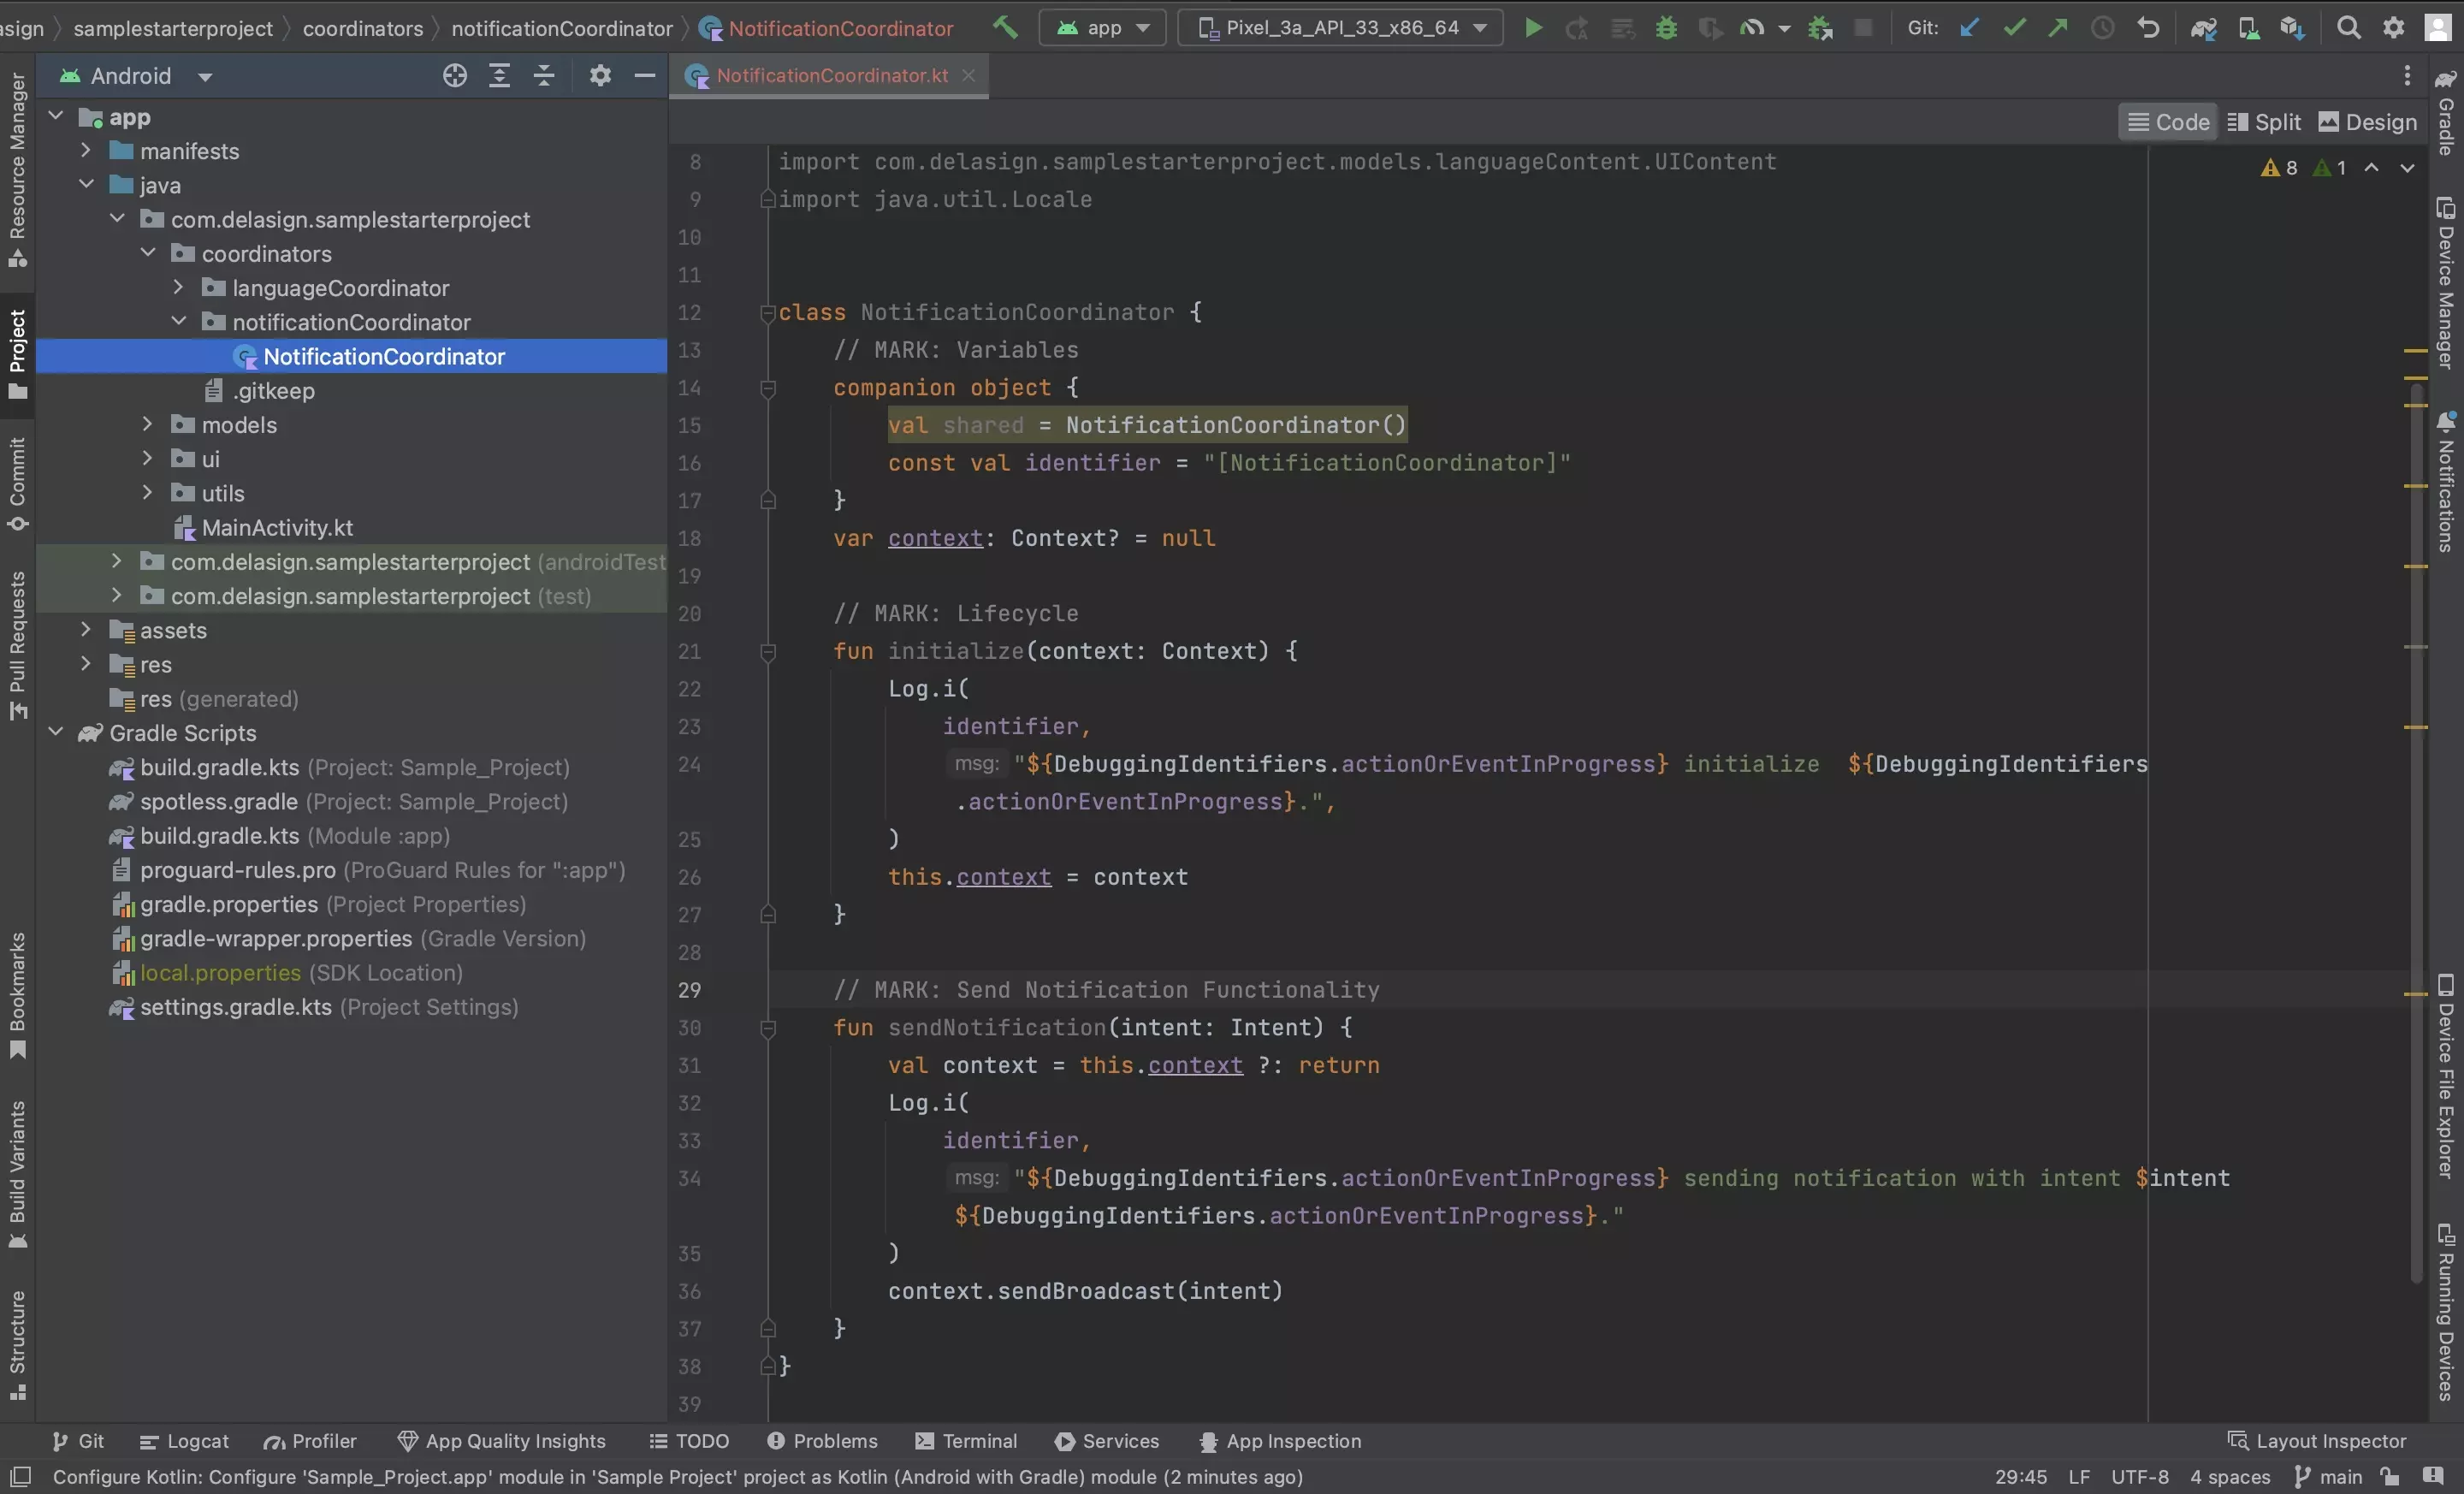
Task: Open the Layout Inspector button
Action: 2316,1441
